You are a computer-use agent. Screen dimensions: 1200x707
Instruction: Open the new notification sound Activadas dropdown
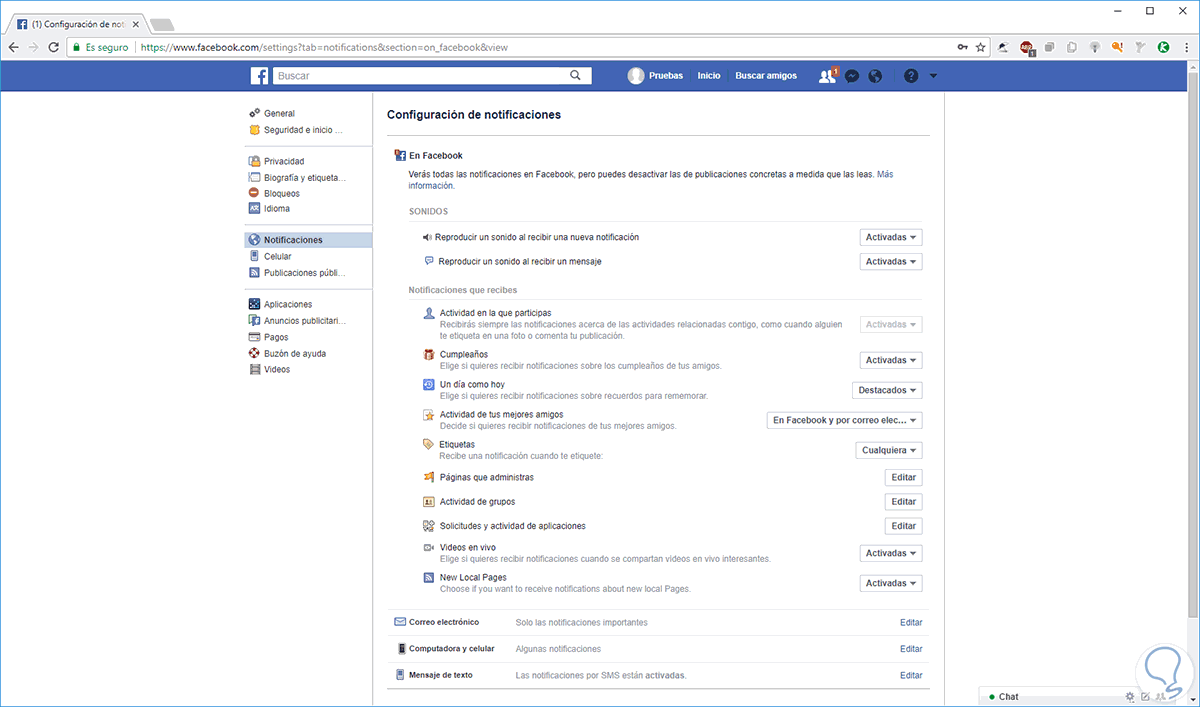click(x=891, y=237)
